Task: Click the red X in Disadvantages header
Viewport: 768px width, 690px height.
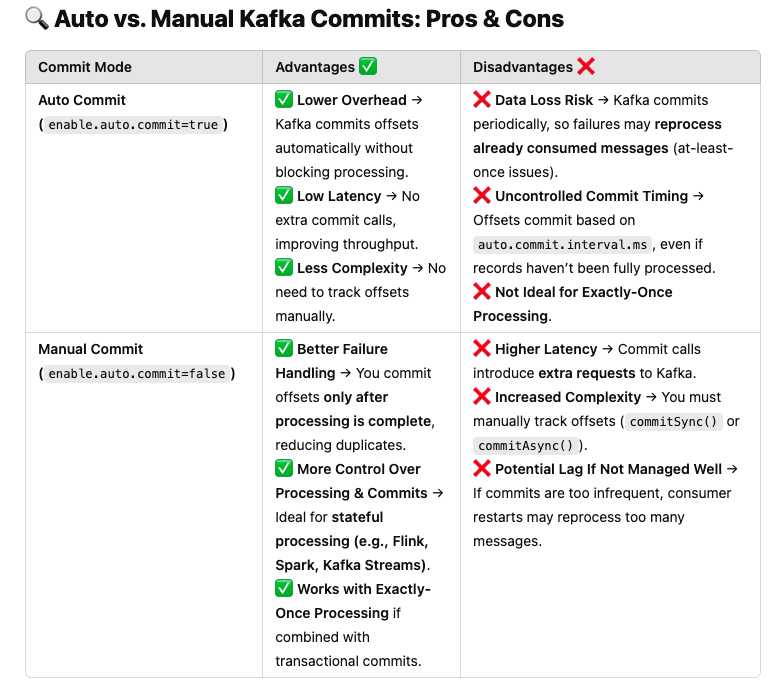Action: pyautogui.click(x=586, y=67)
